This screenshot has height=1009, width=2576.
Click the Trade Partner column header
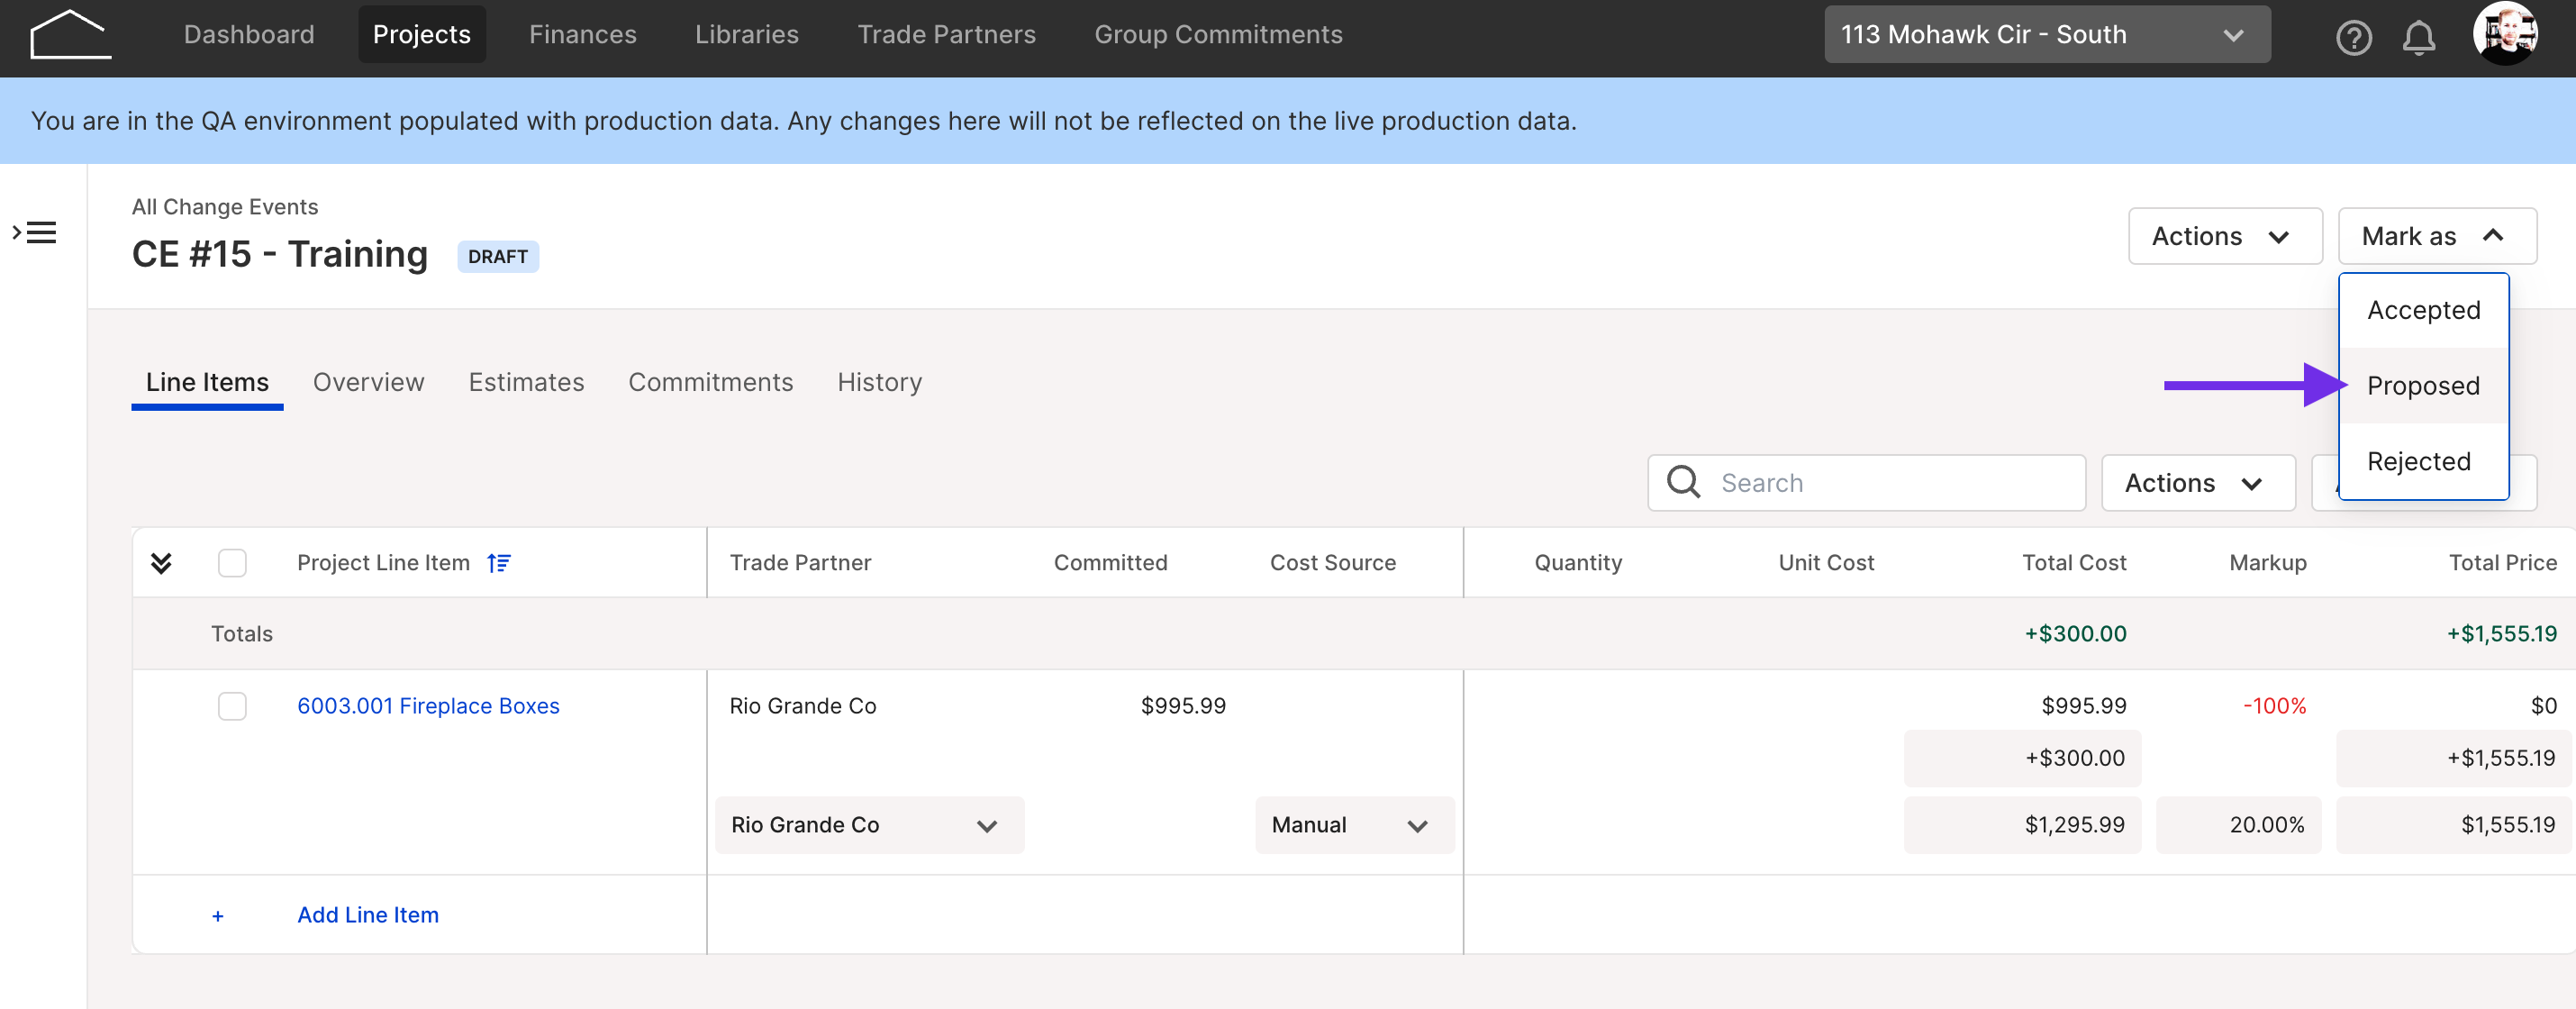[800, 563]
